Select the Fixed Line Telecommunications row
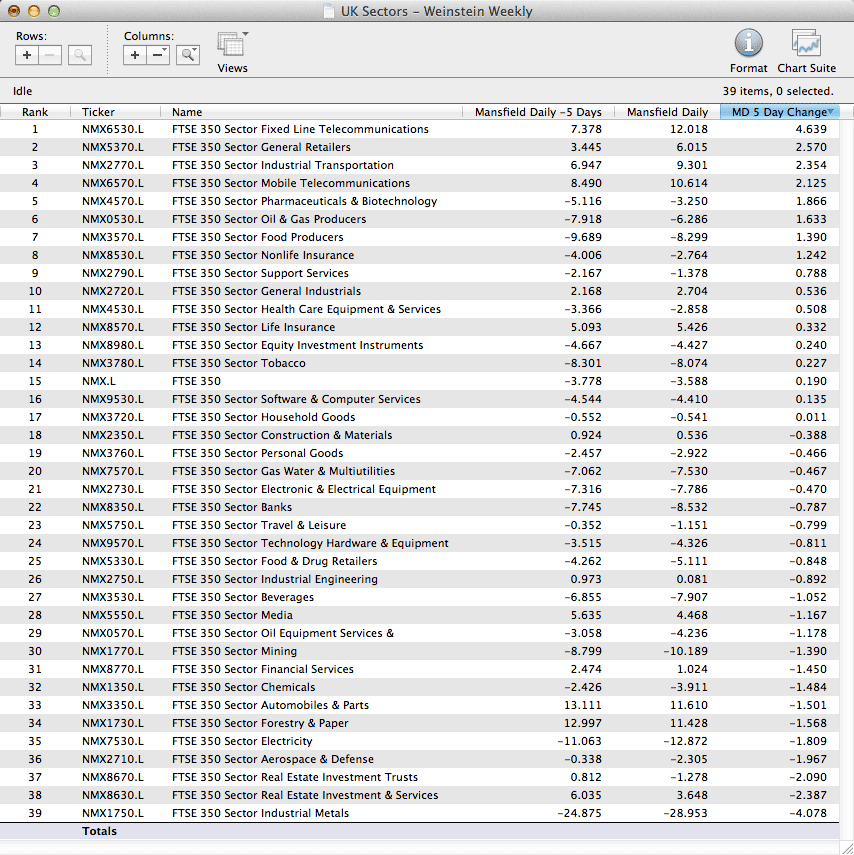The image size is (854, 855). coord(300,129)
